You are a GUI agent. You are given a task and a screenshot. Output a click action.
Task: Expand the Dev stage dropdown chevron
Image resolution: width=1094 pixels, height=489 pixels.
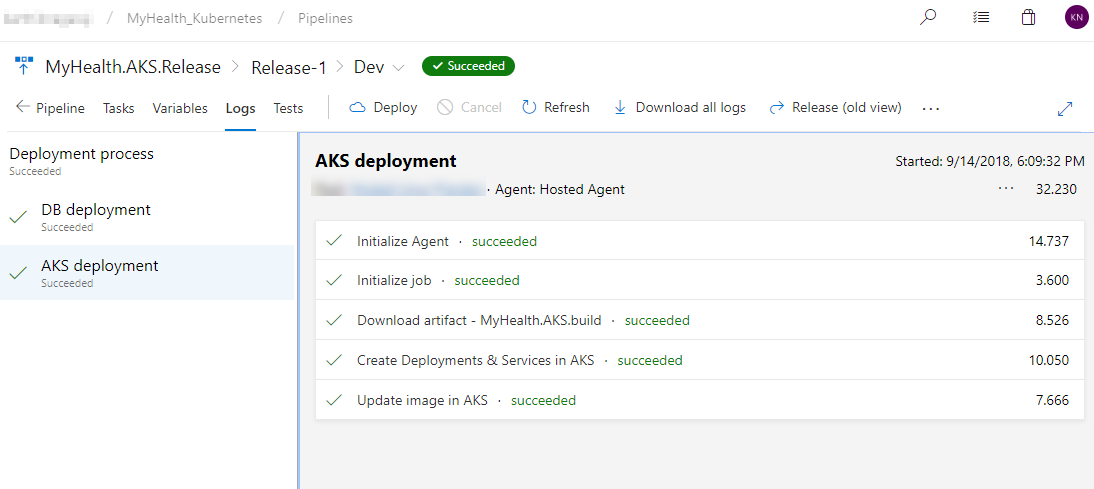398,68
